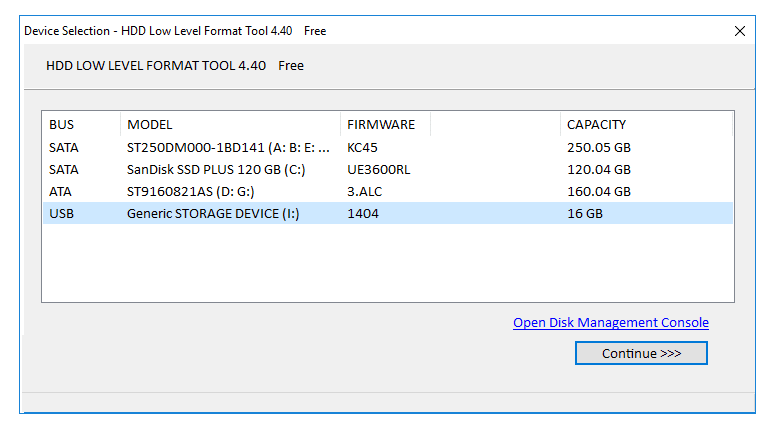Click the ATA bus cell
Viewport: 772px width, 430px height.
[60, 191]
